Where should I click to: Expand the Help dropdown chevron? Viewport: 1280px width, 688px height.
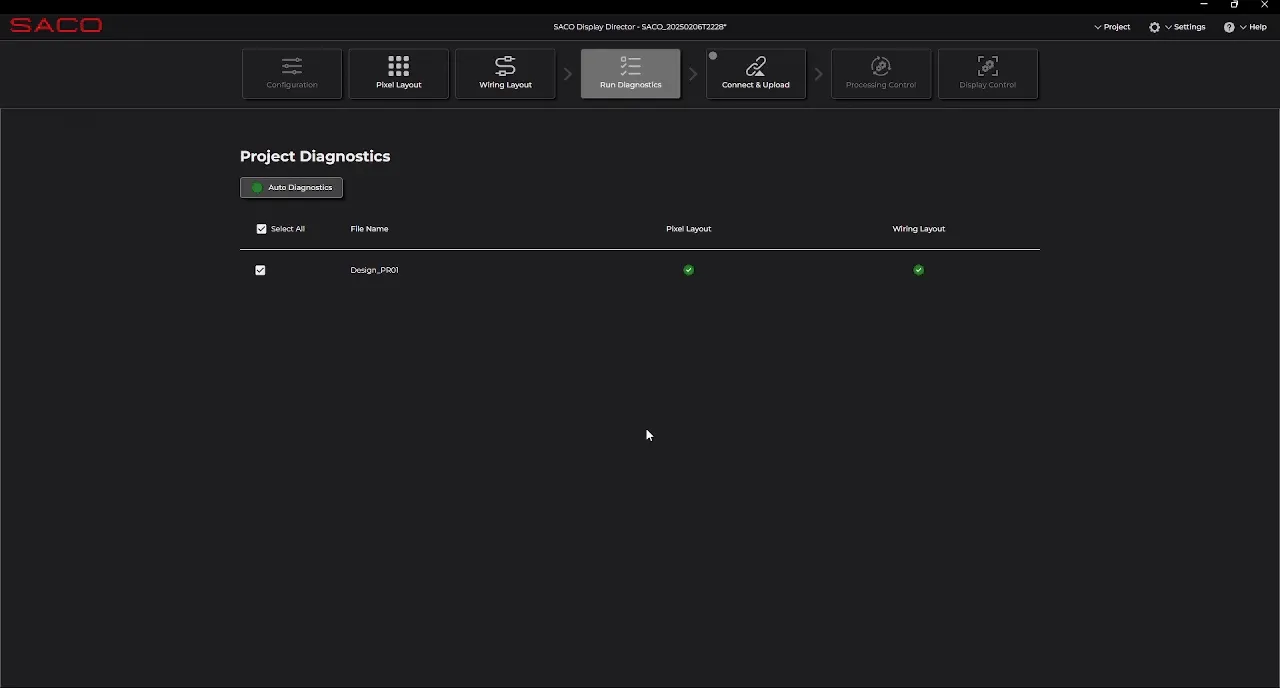pyautogui.click(x=1243, y=27)
